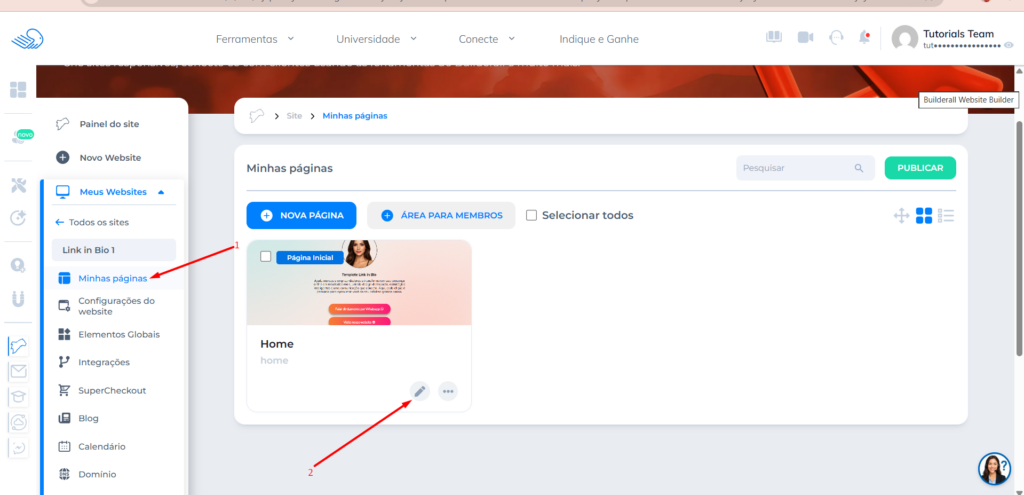
Task: Click the video camera icon in header
Action: [x=805, y=38]
